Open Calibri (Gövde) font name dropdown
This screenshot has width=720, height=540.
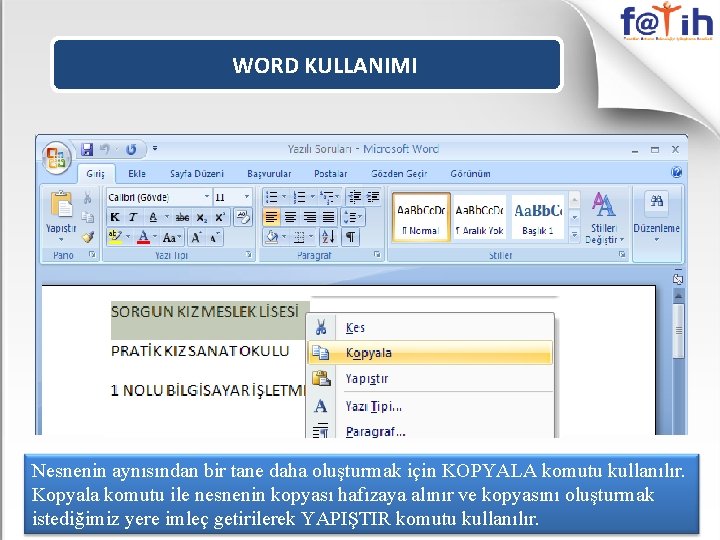[207, 197]
